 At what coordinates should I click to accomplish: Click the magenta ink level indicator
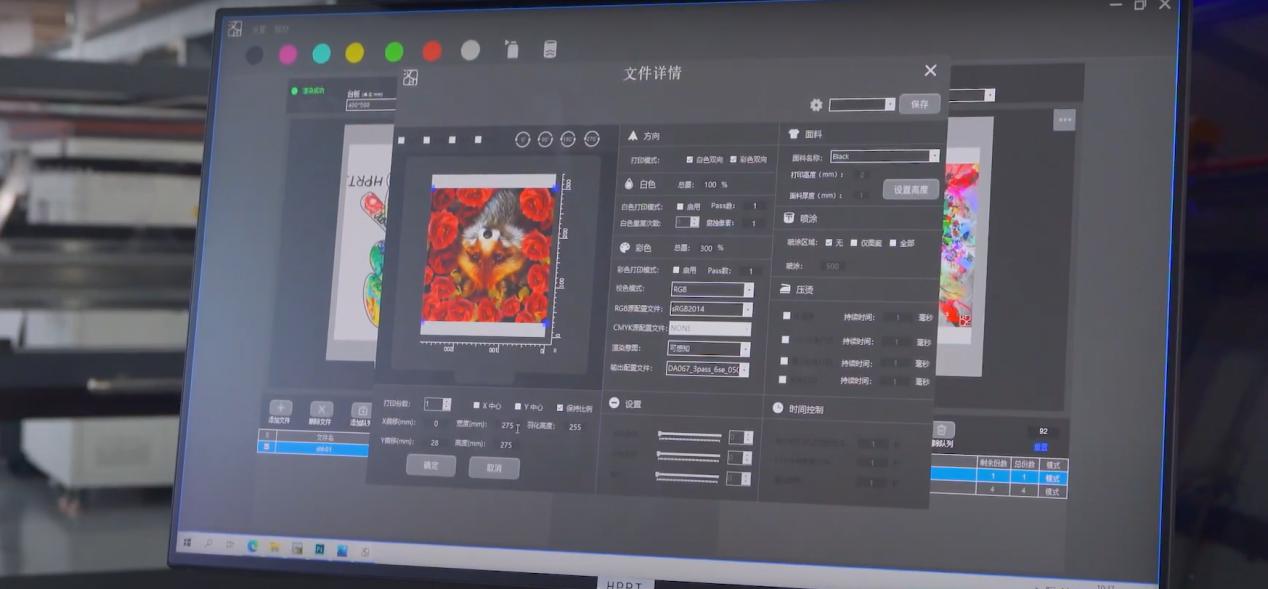coord(288,53)
